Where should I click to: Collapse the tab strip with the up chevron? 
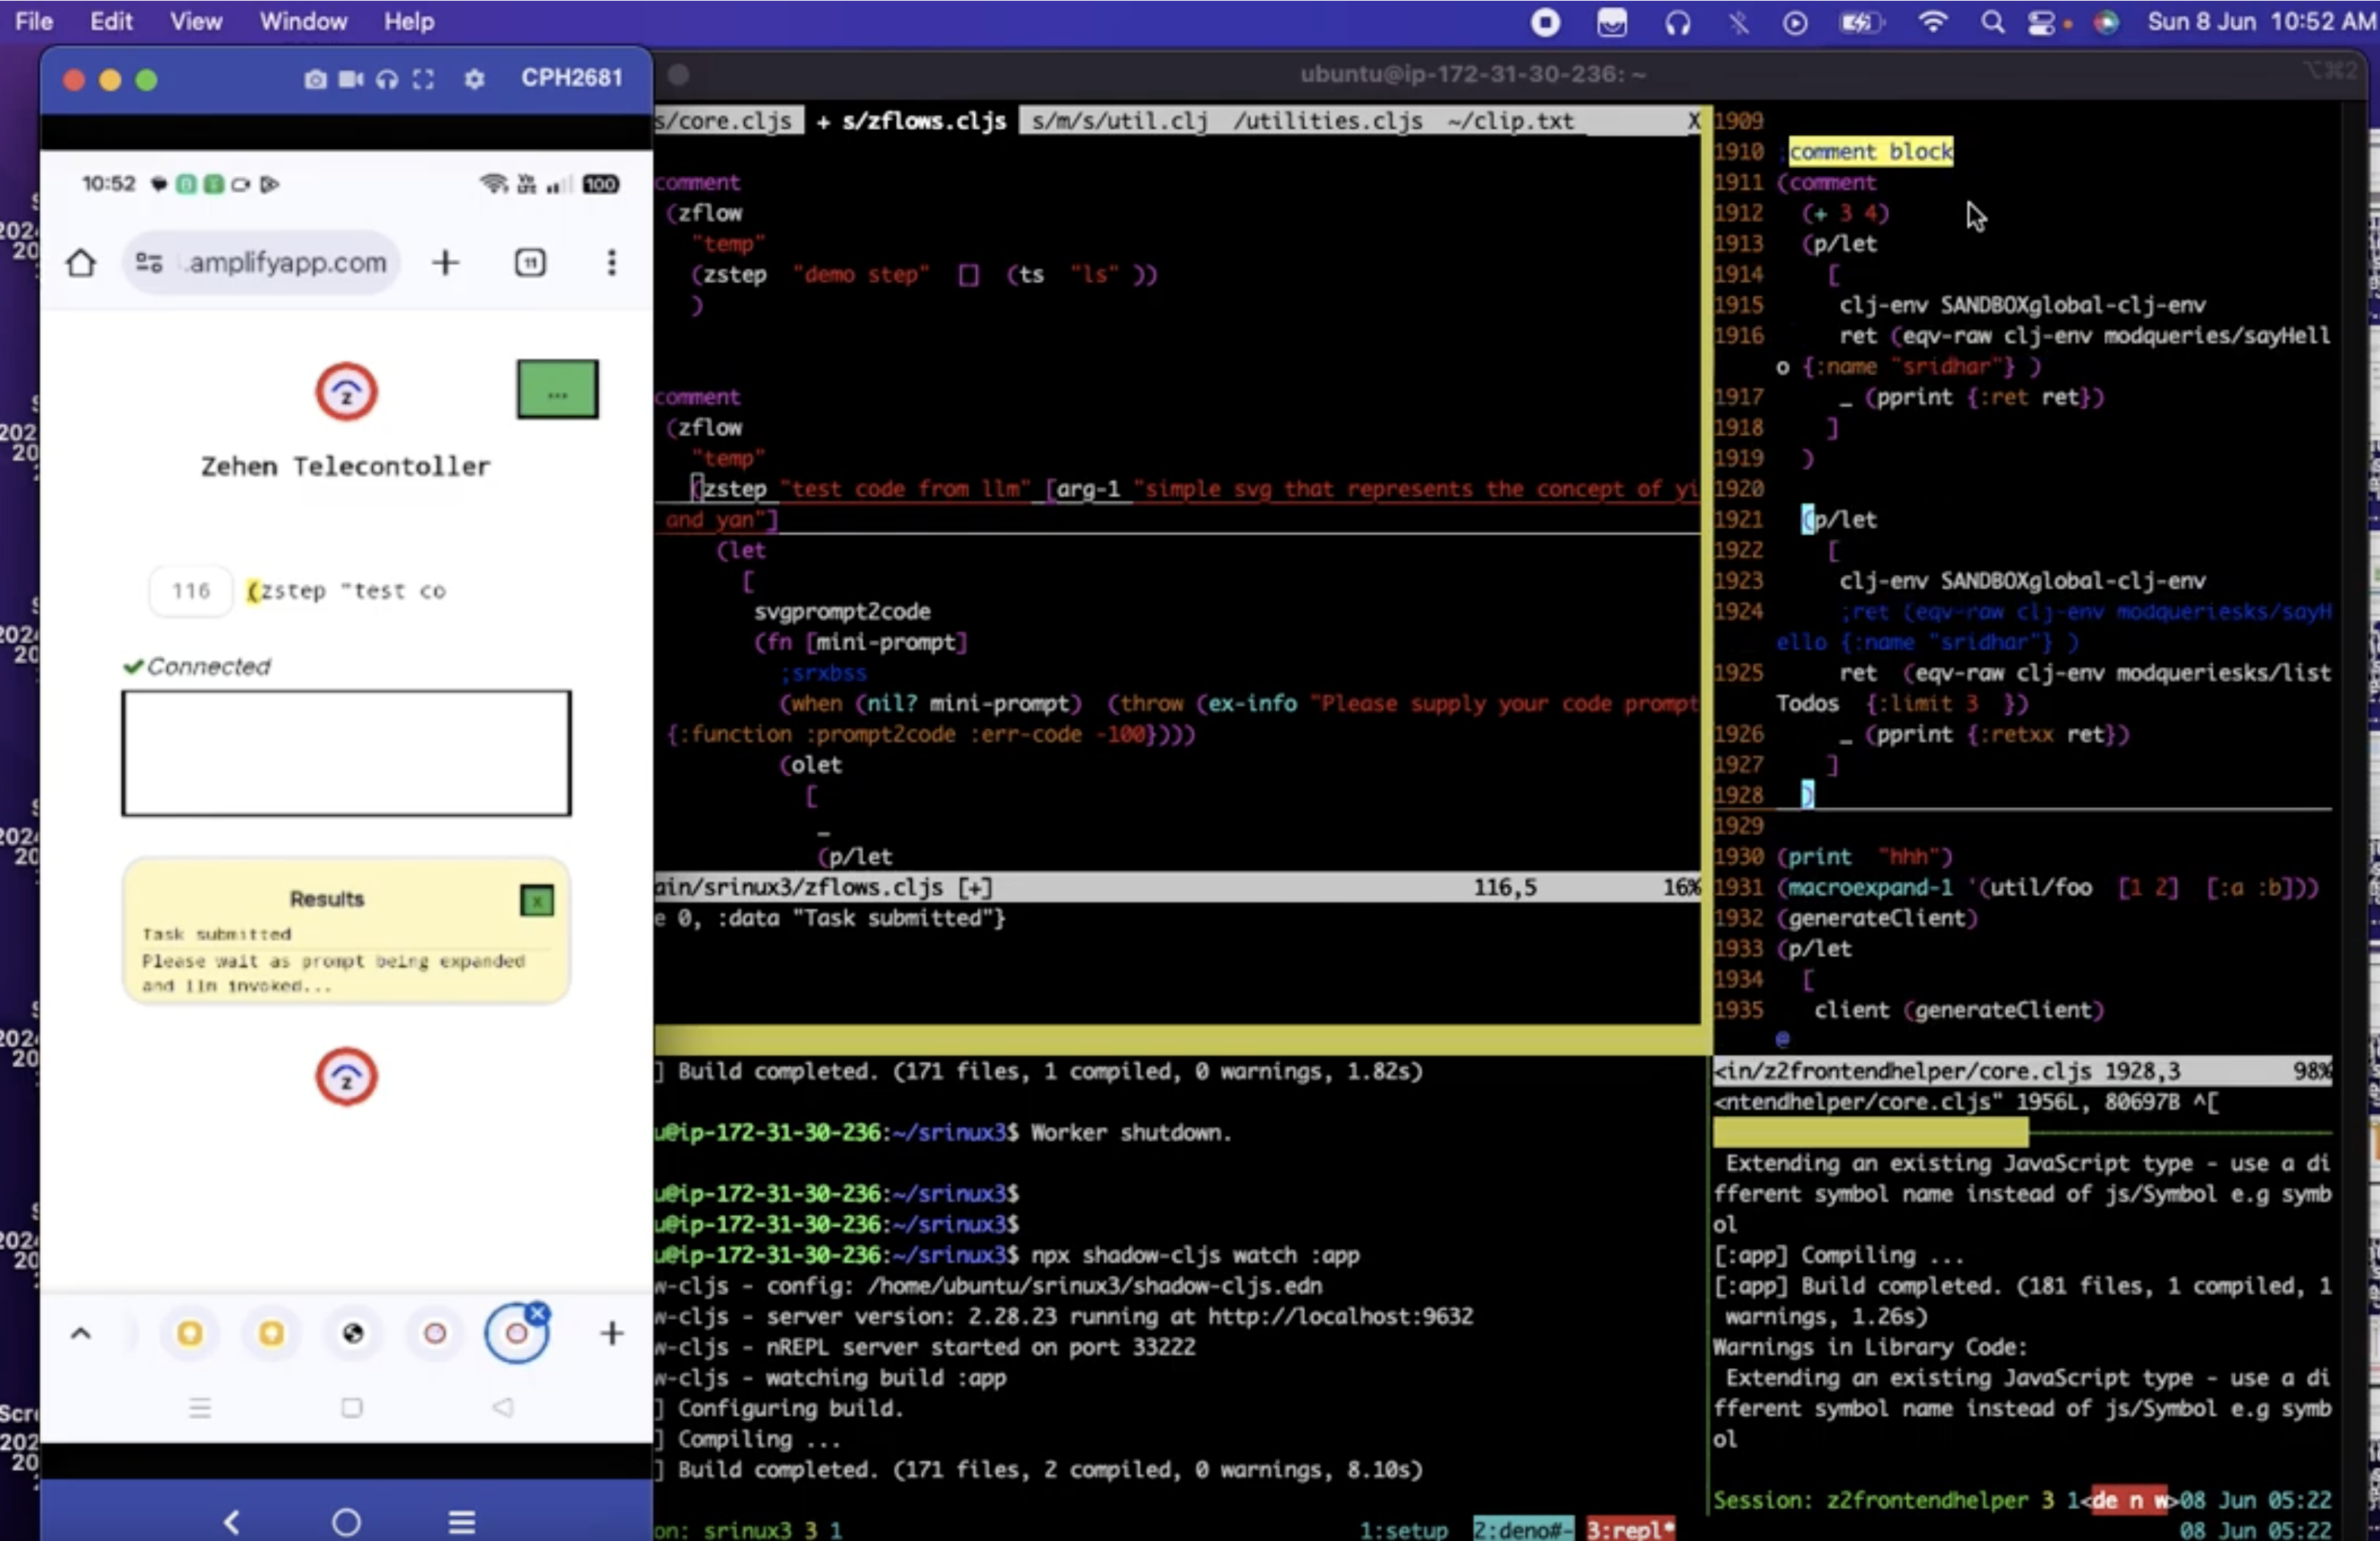81,1333
